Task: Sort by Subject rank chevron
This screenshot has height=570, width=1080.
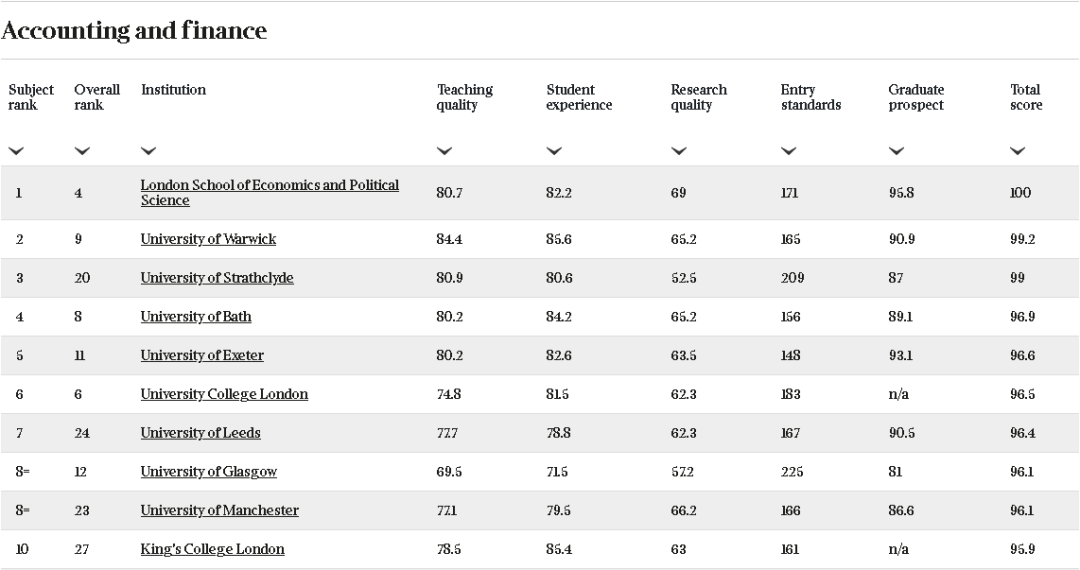Action: (x=16, y=151)
